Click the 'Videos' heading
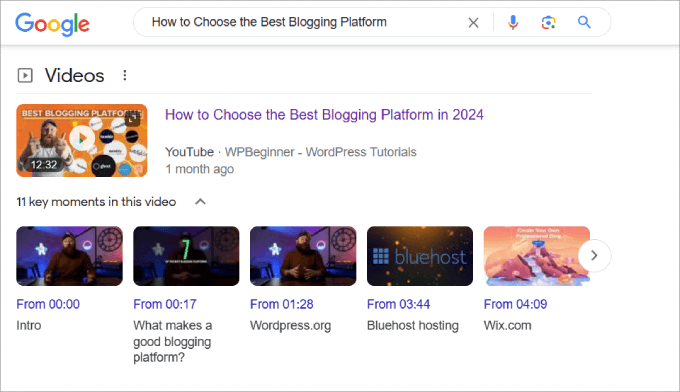The height and width of the screenshot is (392, 680). (x=75, y=76)
